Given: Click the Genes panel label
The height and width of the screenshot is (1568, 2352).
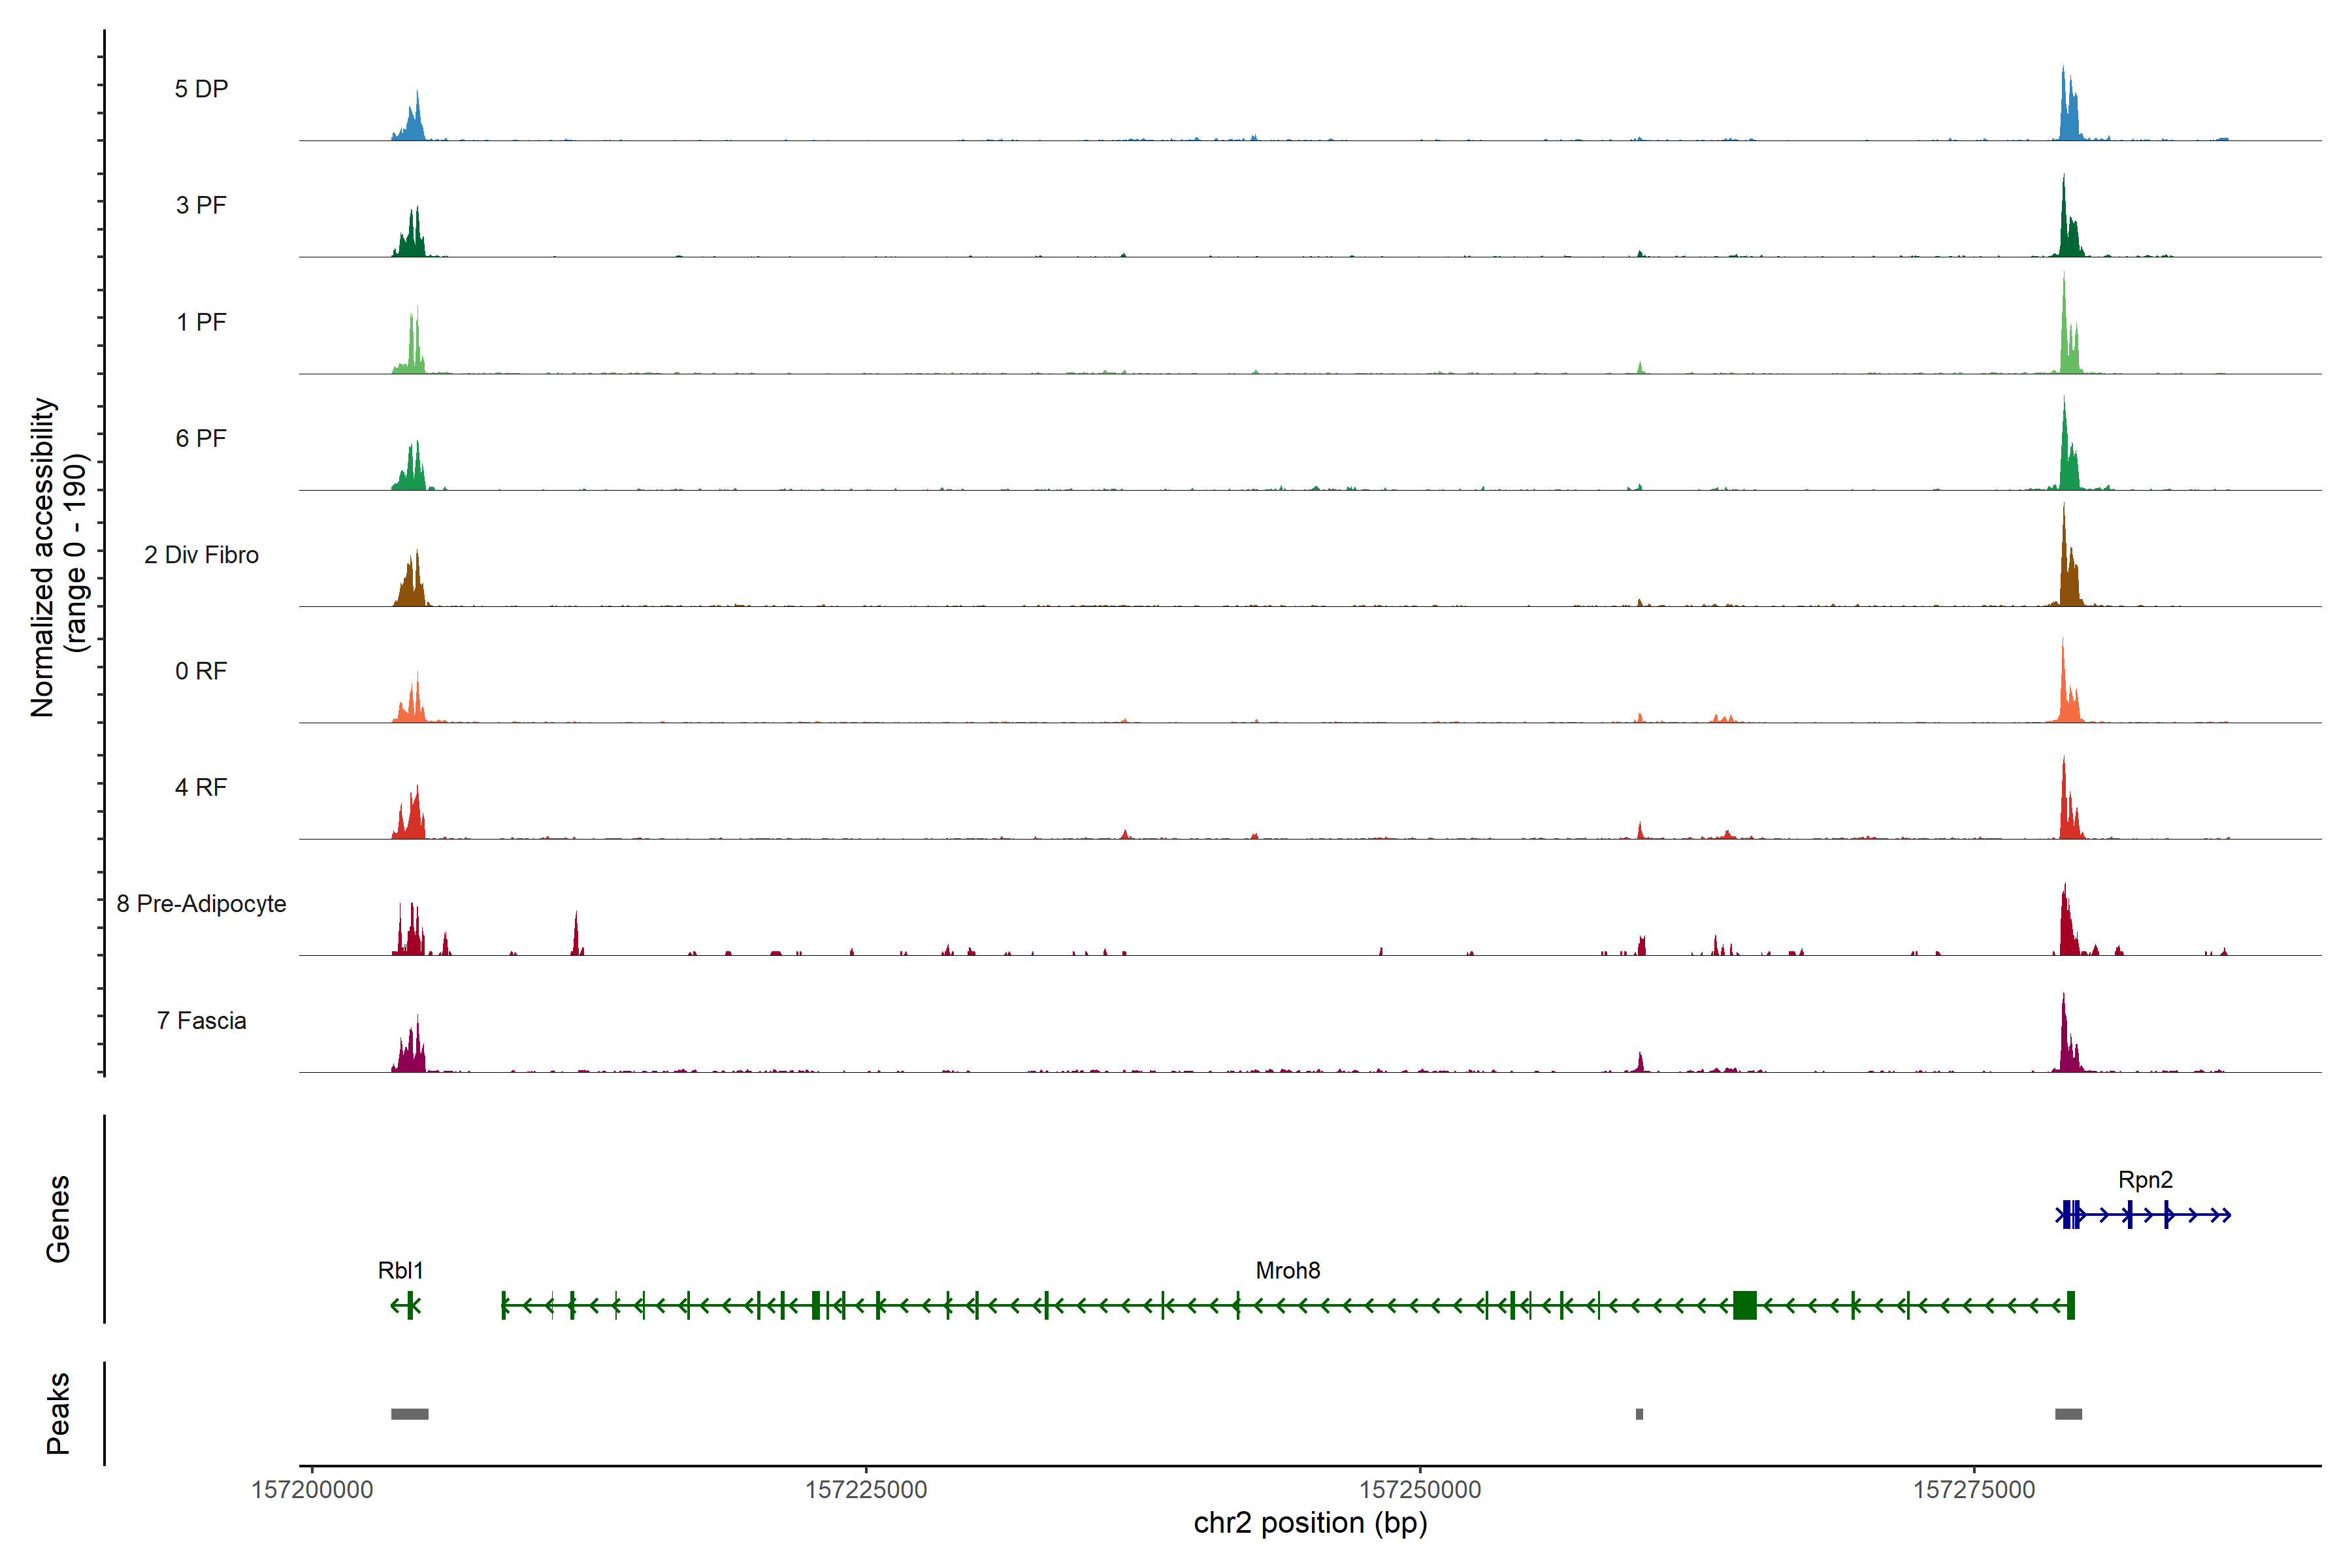Looking at the screenshot, I should [x=58, y=1219].
